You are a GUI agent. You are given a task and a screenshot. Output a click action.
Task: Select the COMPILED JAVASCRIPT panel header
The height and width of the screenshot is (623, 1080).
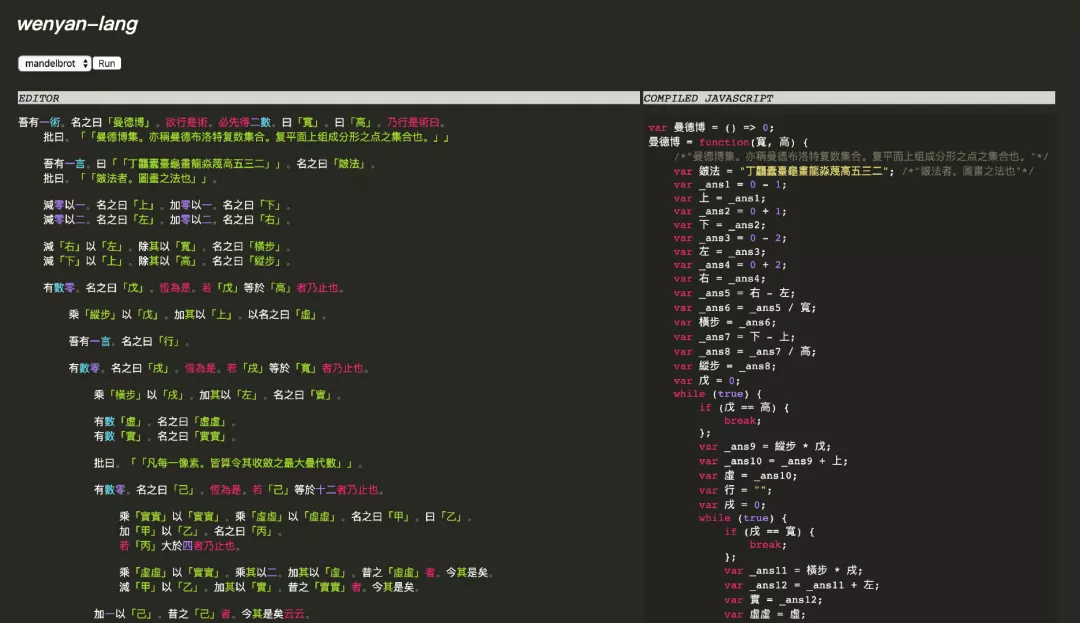click(849, 98)
